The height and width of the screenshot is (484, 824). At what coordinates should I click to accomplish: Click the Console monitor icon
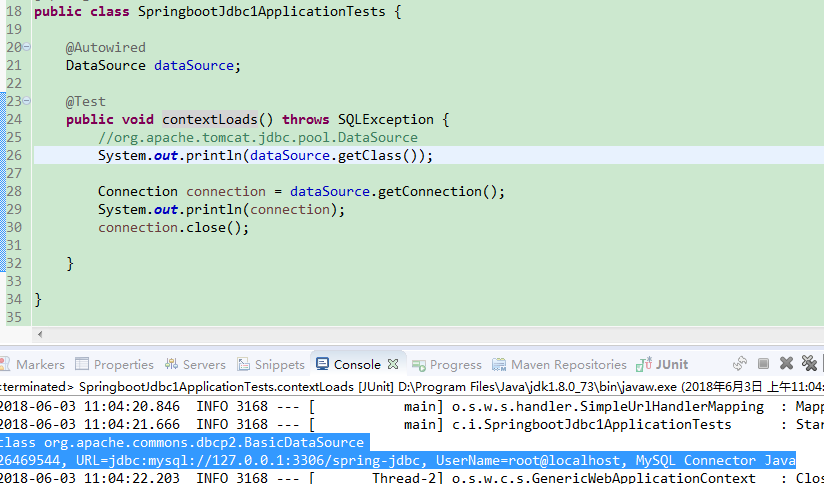pos(322,364)
